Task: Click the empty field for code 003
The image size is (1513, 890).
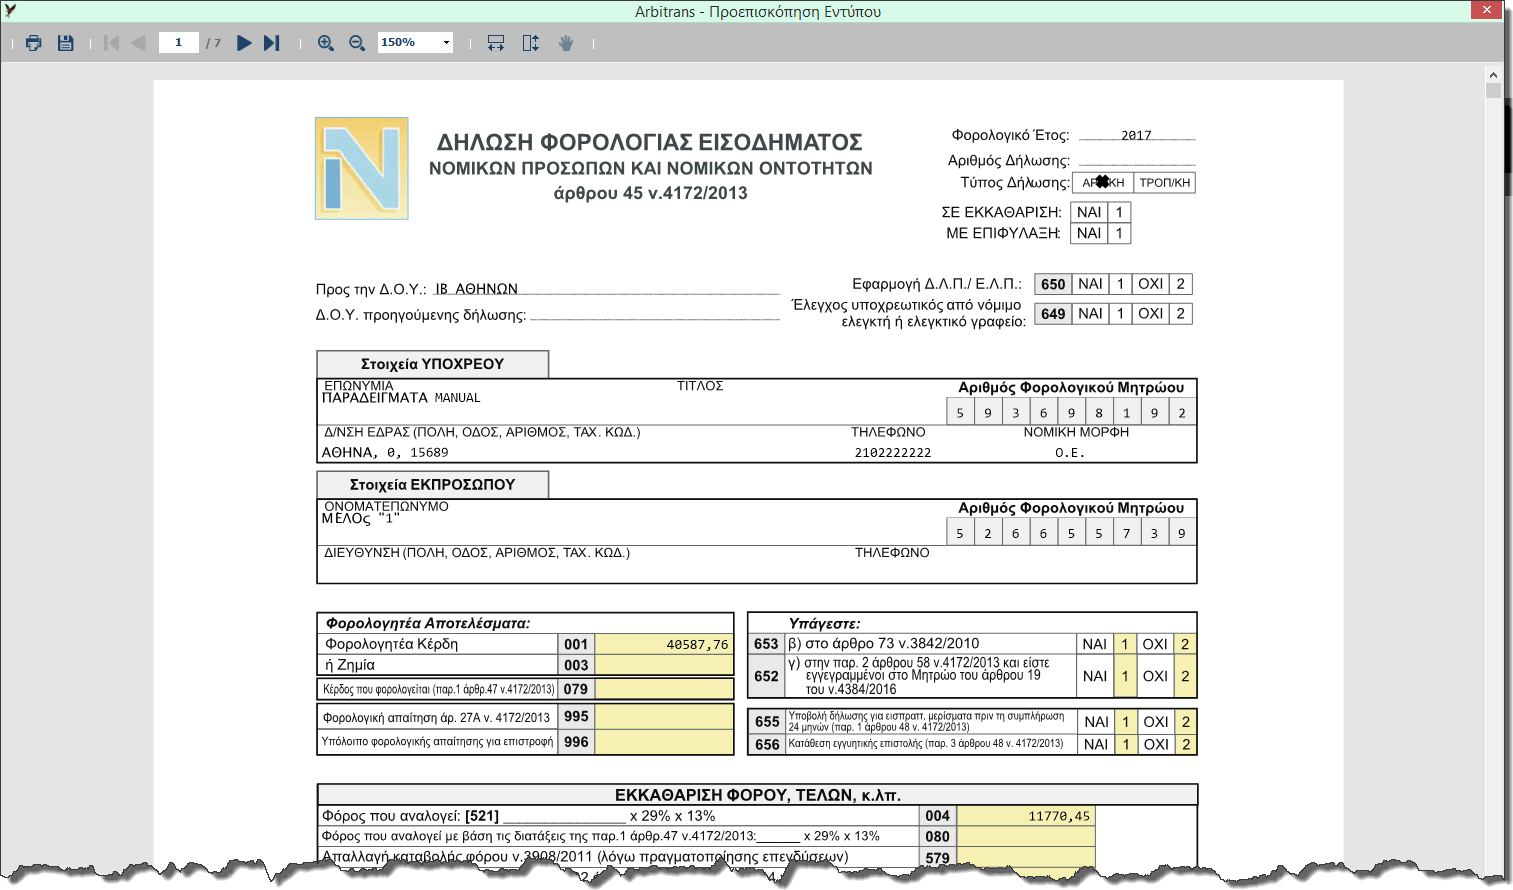Action: tap(665, 665)
